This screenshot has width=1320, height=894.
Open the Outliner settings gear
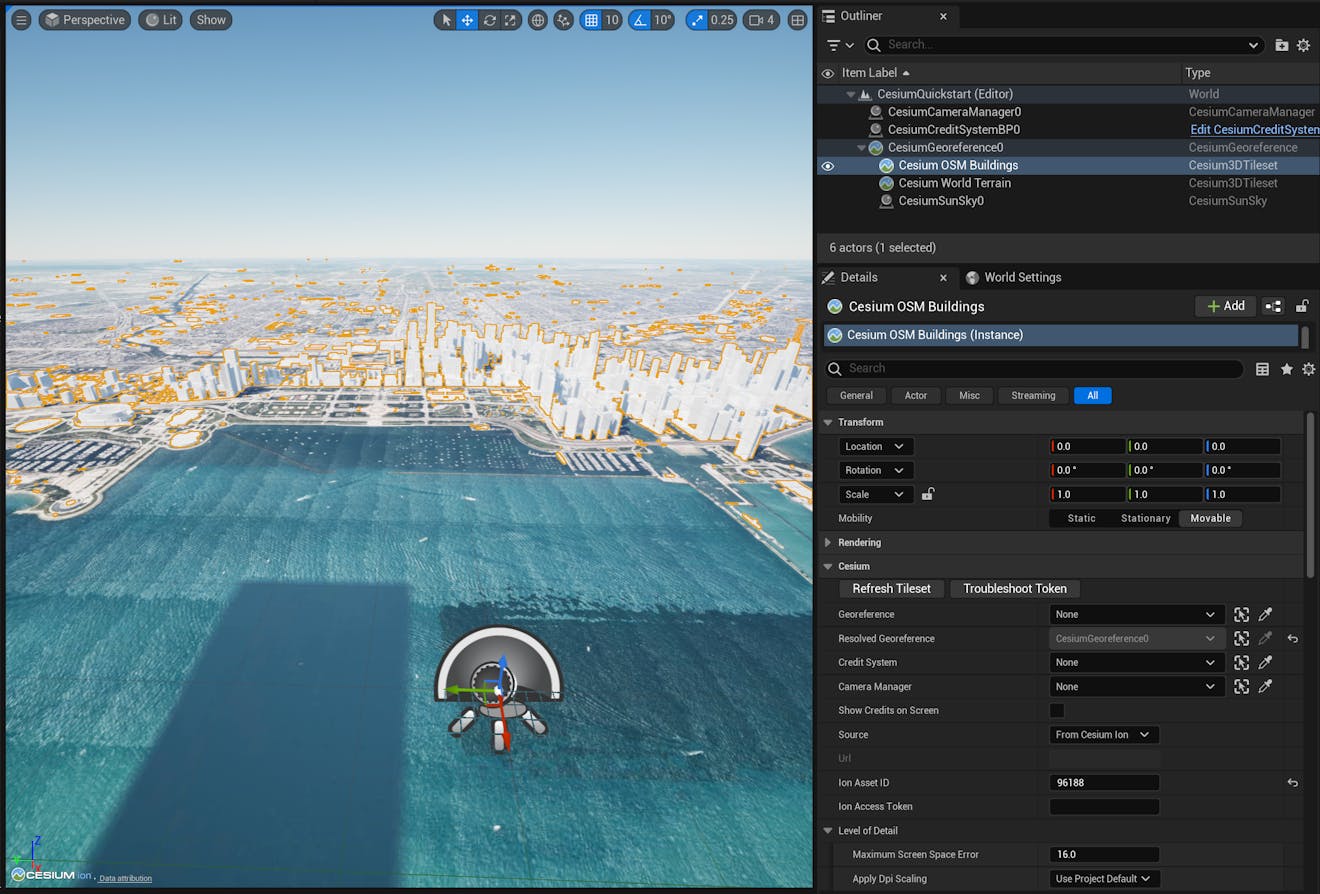1304,44
